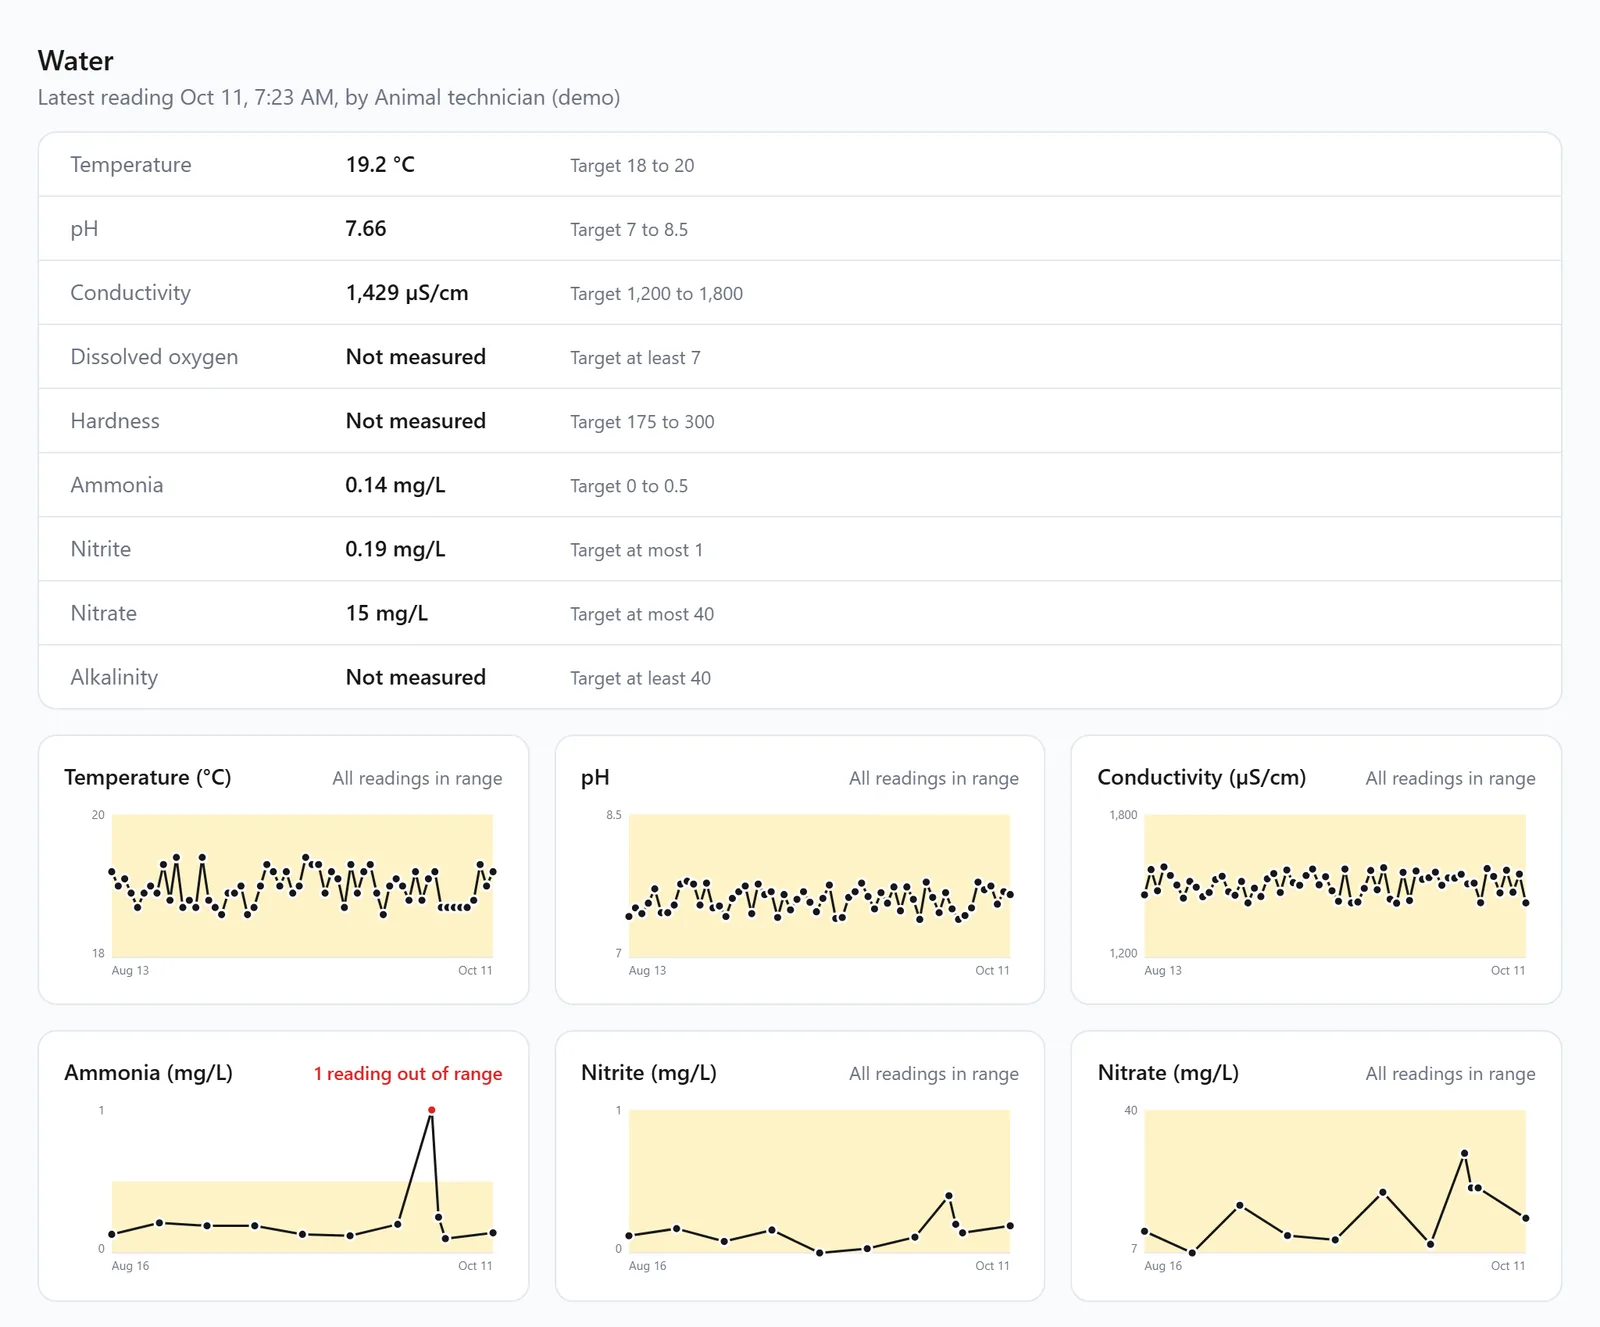Click the Conductivity value 1,429 µS/cm
Viewport: 1600px width, 1327px height.
pos(407,293)
